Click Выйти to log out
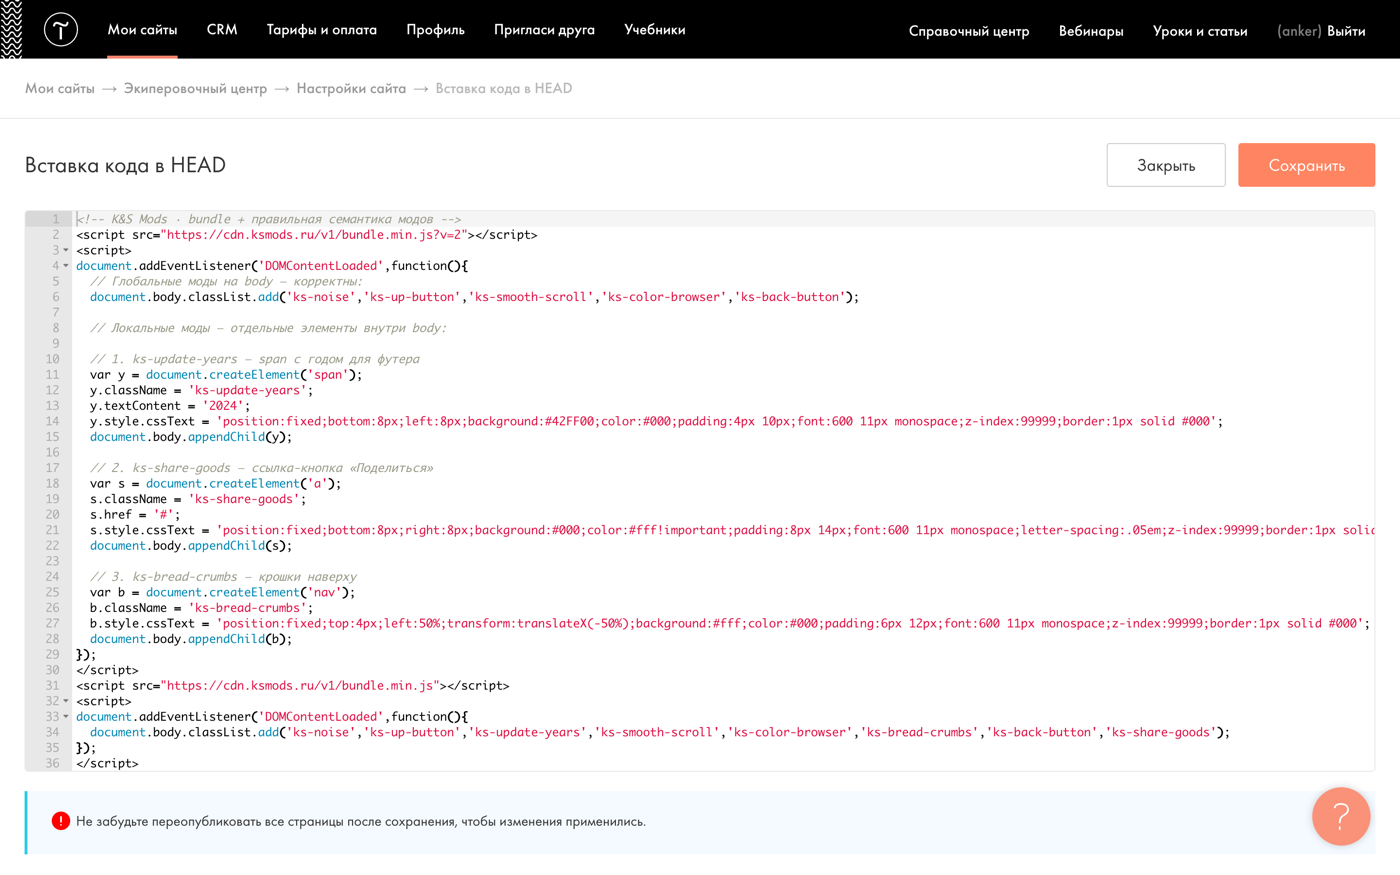The width and height of the screenshot is (1400, 875). click(1346, 31)
